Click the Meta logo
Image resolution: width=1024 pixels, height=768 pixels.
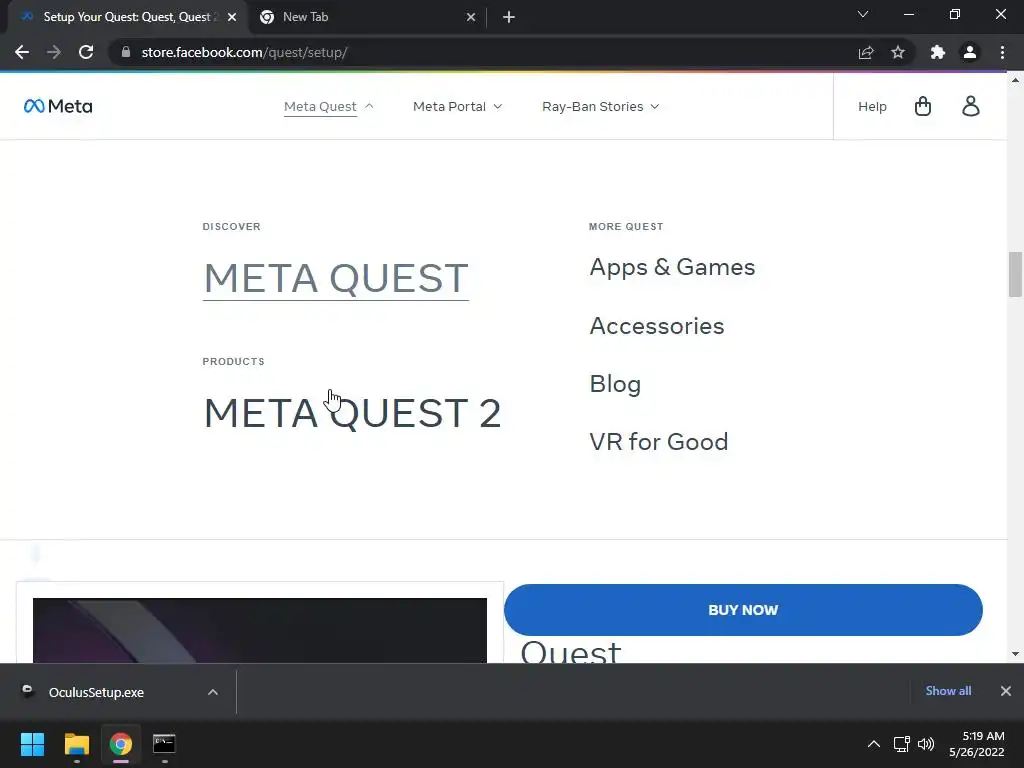point(58,106)
